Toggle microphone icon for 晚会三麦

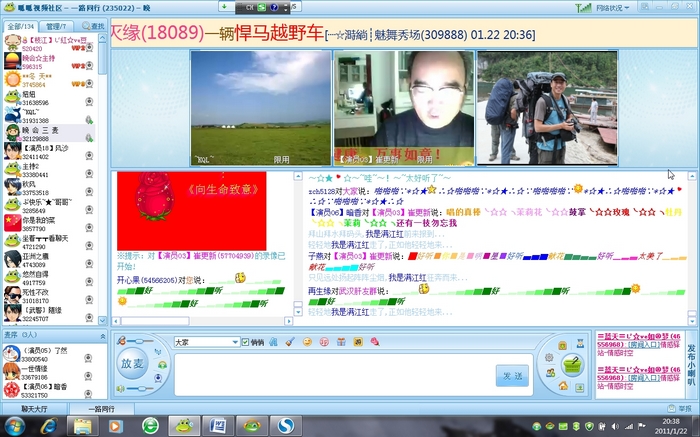(89, 137)
